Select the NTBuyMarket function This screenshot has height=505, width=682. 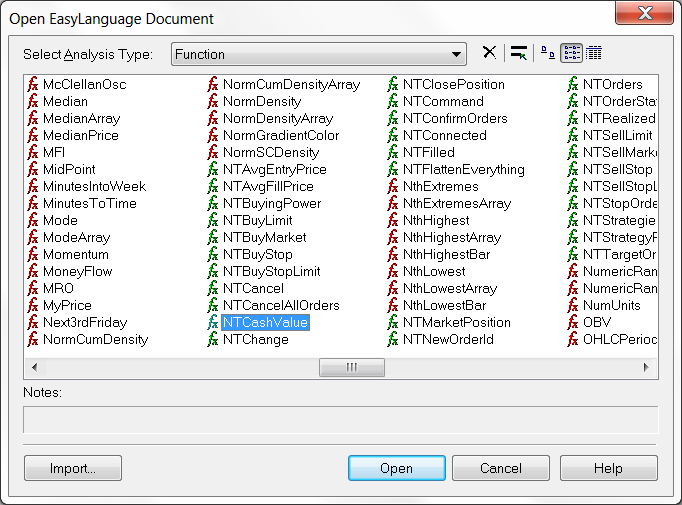pos(264,237)
